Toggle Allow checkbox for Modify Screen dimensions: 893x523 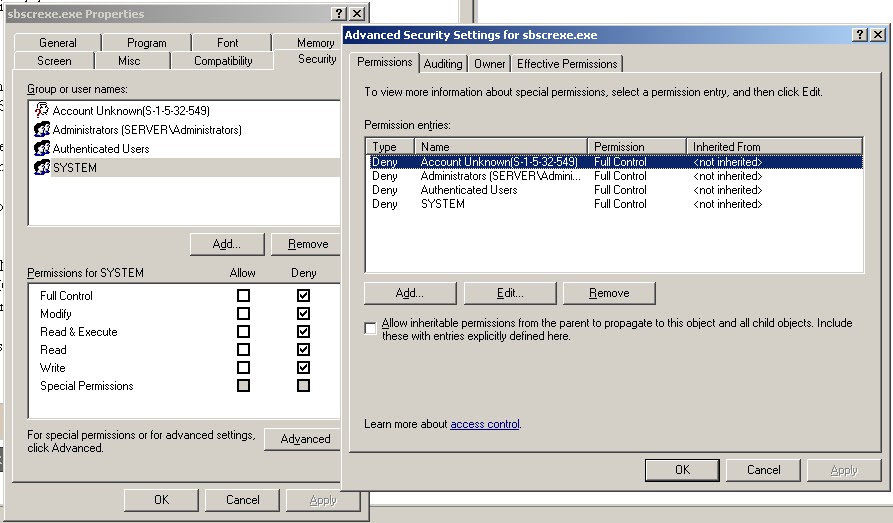click(243, 313)
